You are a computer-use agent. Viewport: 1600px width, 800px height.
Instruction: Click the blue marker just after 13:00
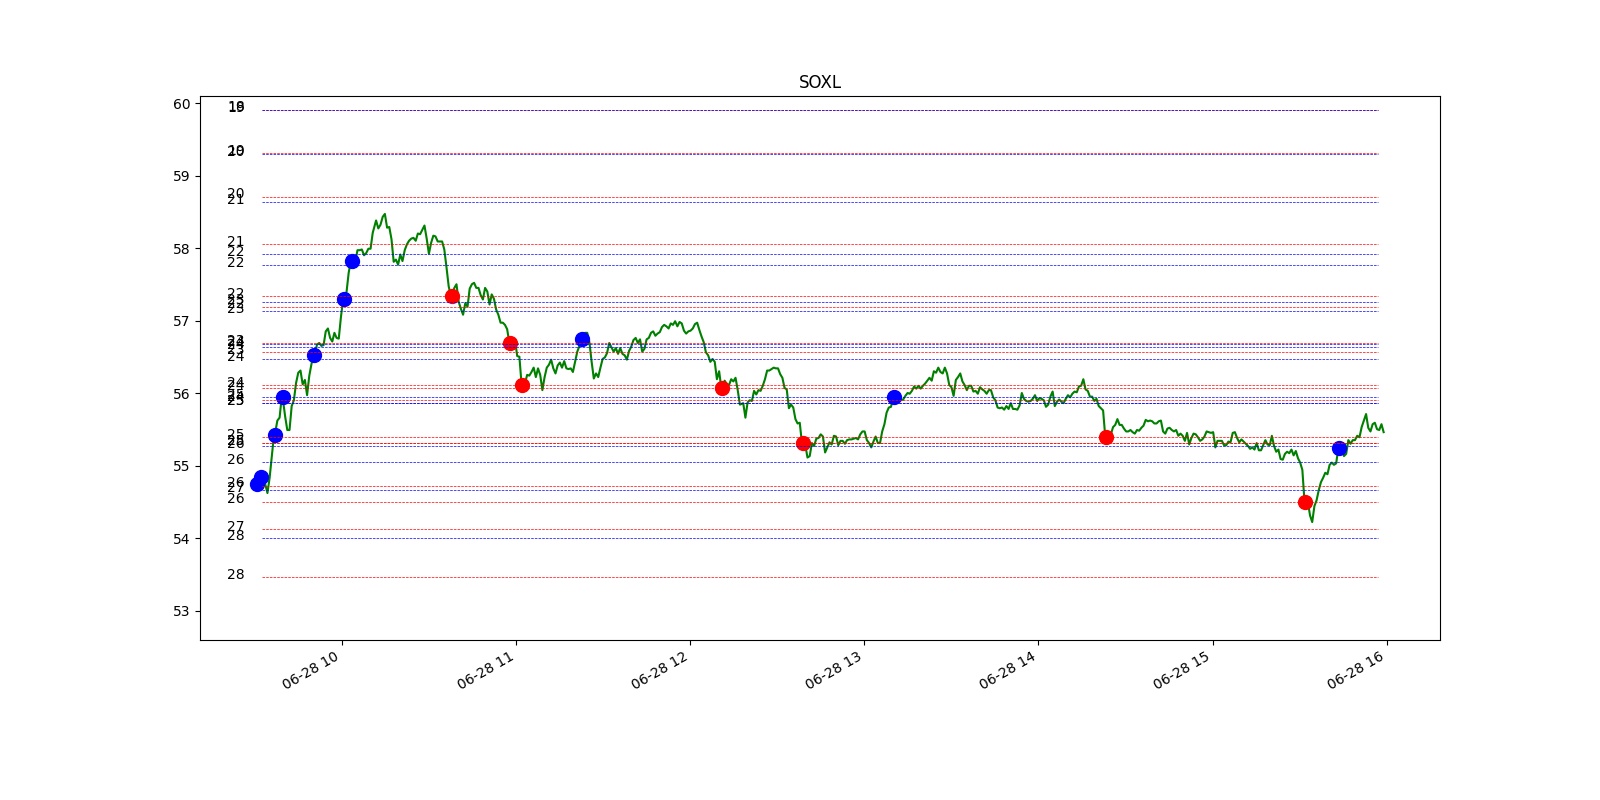pos(894,397)
